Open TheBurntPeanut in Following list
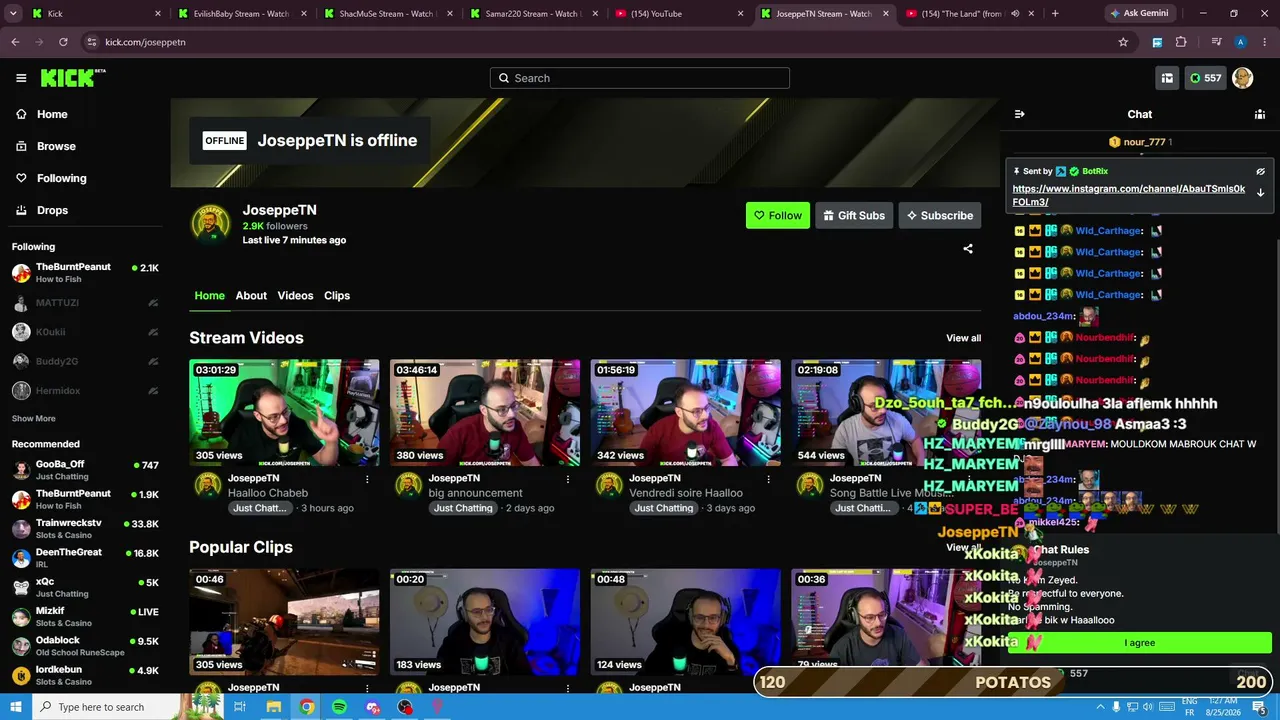This screenshot has height=720, width=1280. pos(85,273)
